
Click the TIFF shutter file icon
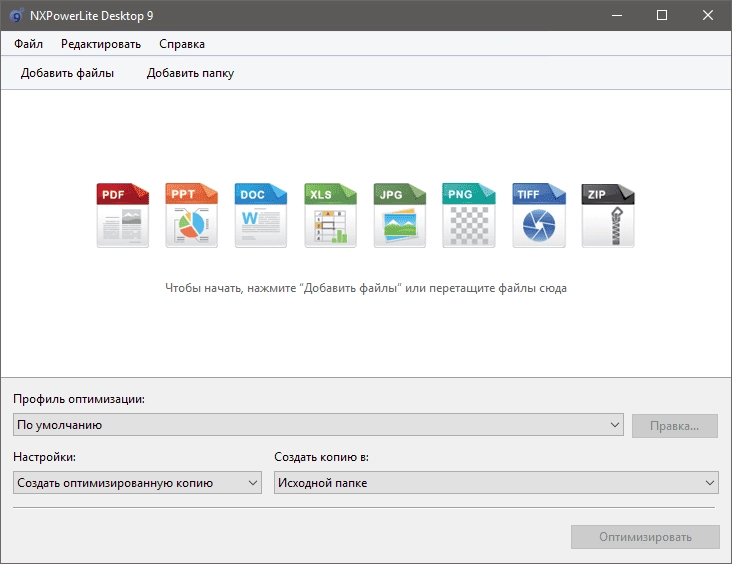(x=539, y=215)
